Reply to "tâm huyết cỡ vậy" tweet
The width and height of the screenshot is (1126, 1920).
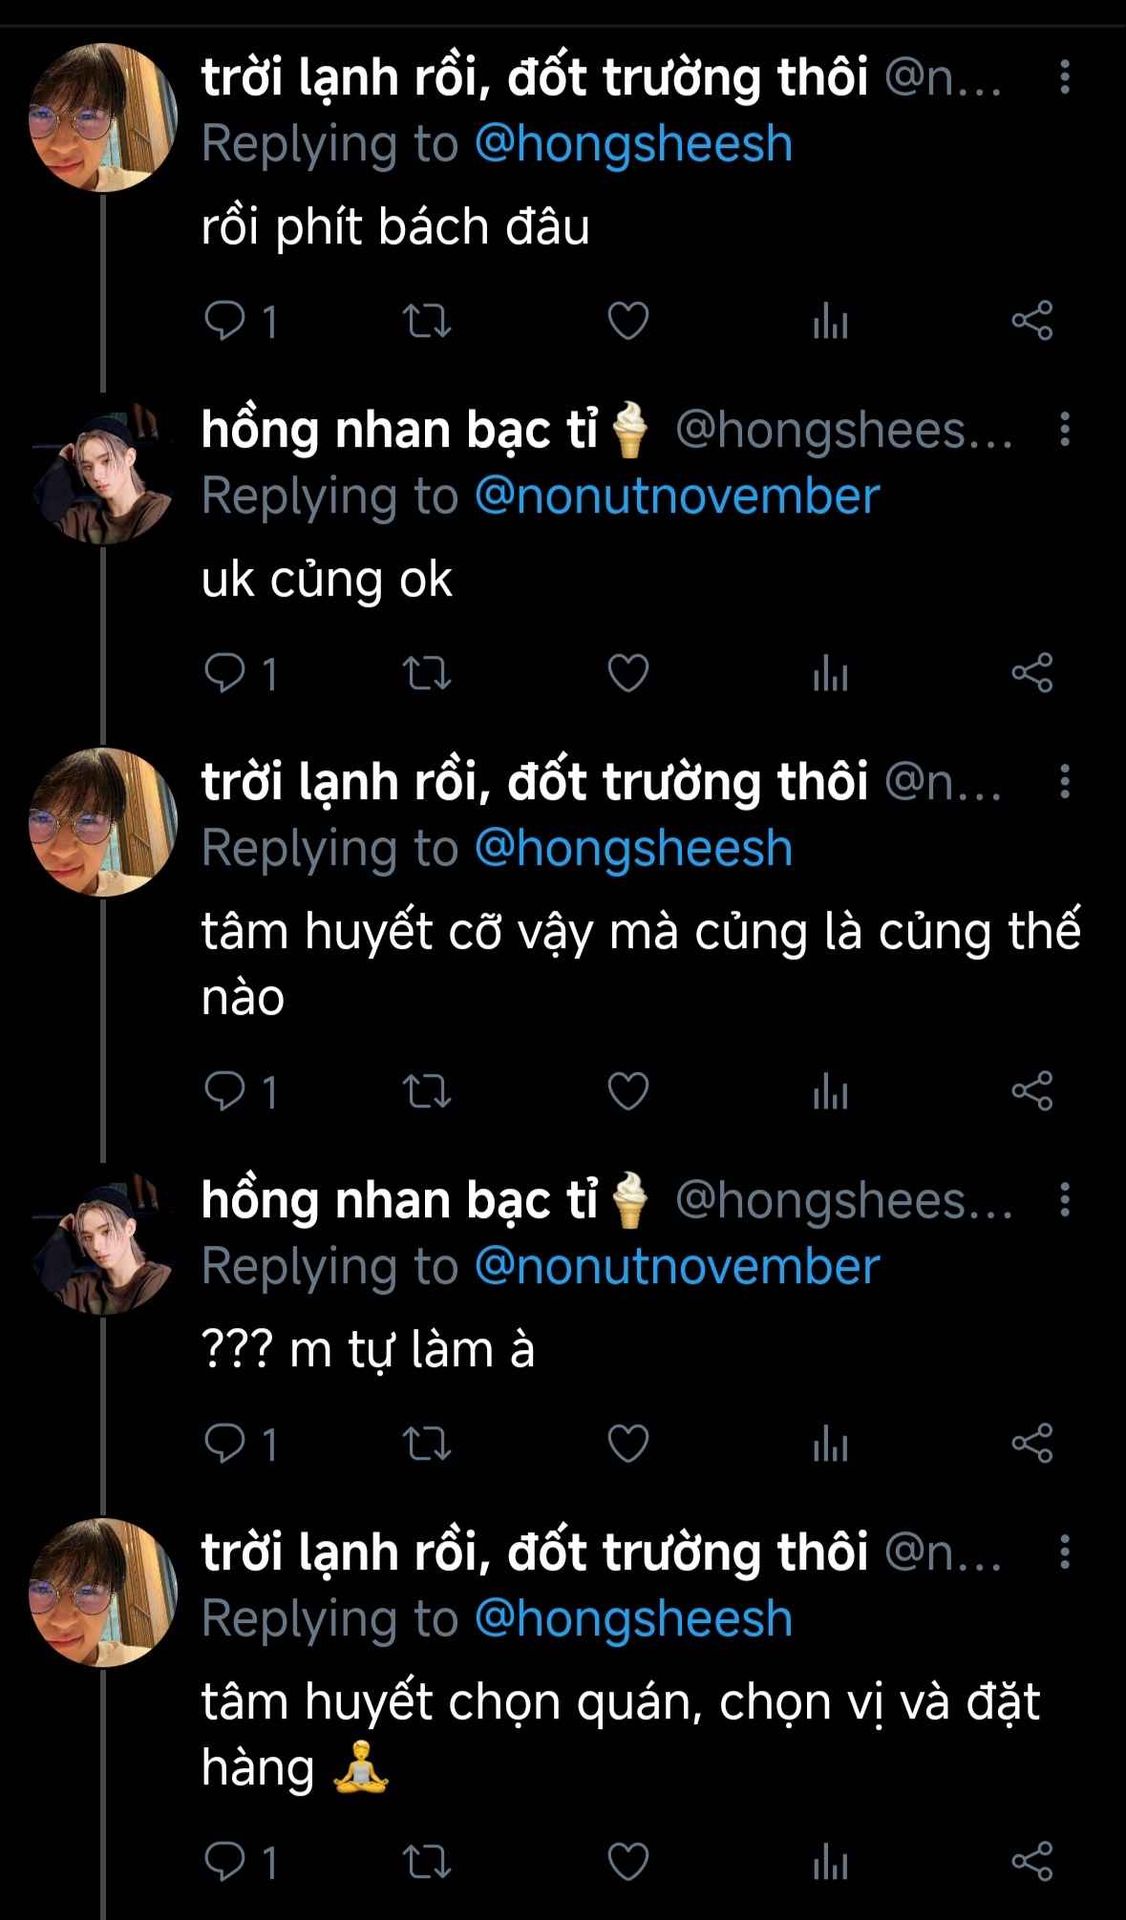tap(225, 1091)
